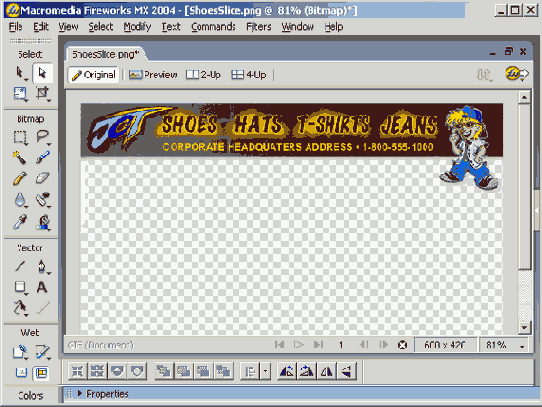Click the vertical scrollbar down arrow
The height and width of the screenshot is (407, 542).
click(524, 327)
